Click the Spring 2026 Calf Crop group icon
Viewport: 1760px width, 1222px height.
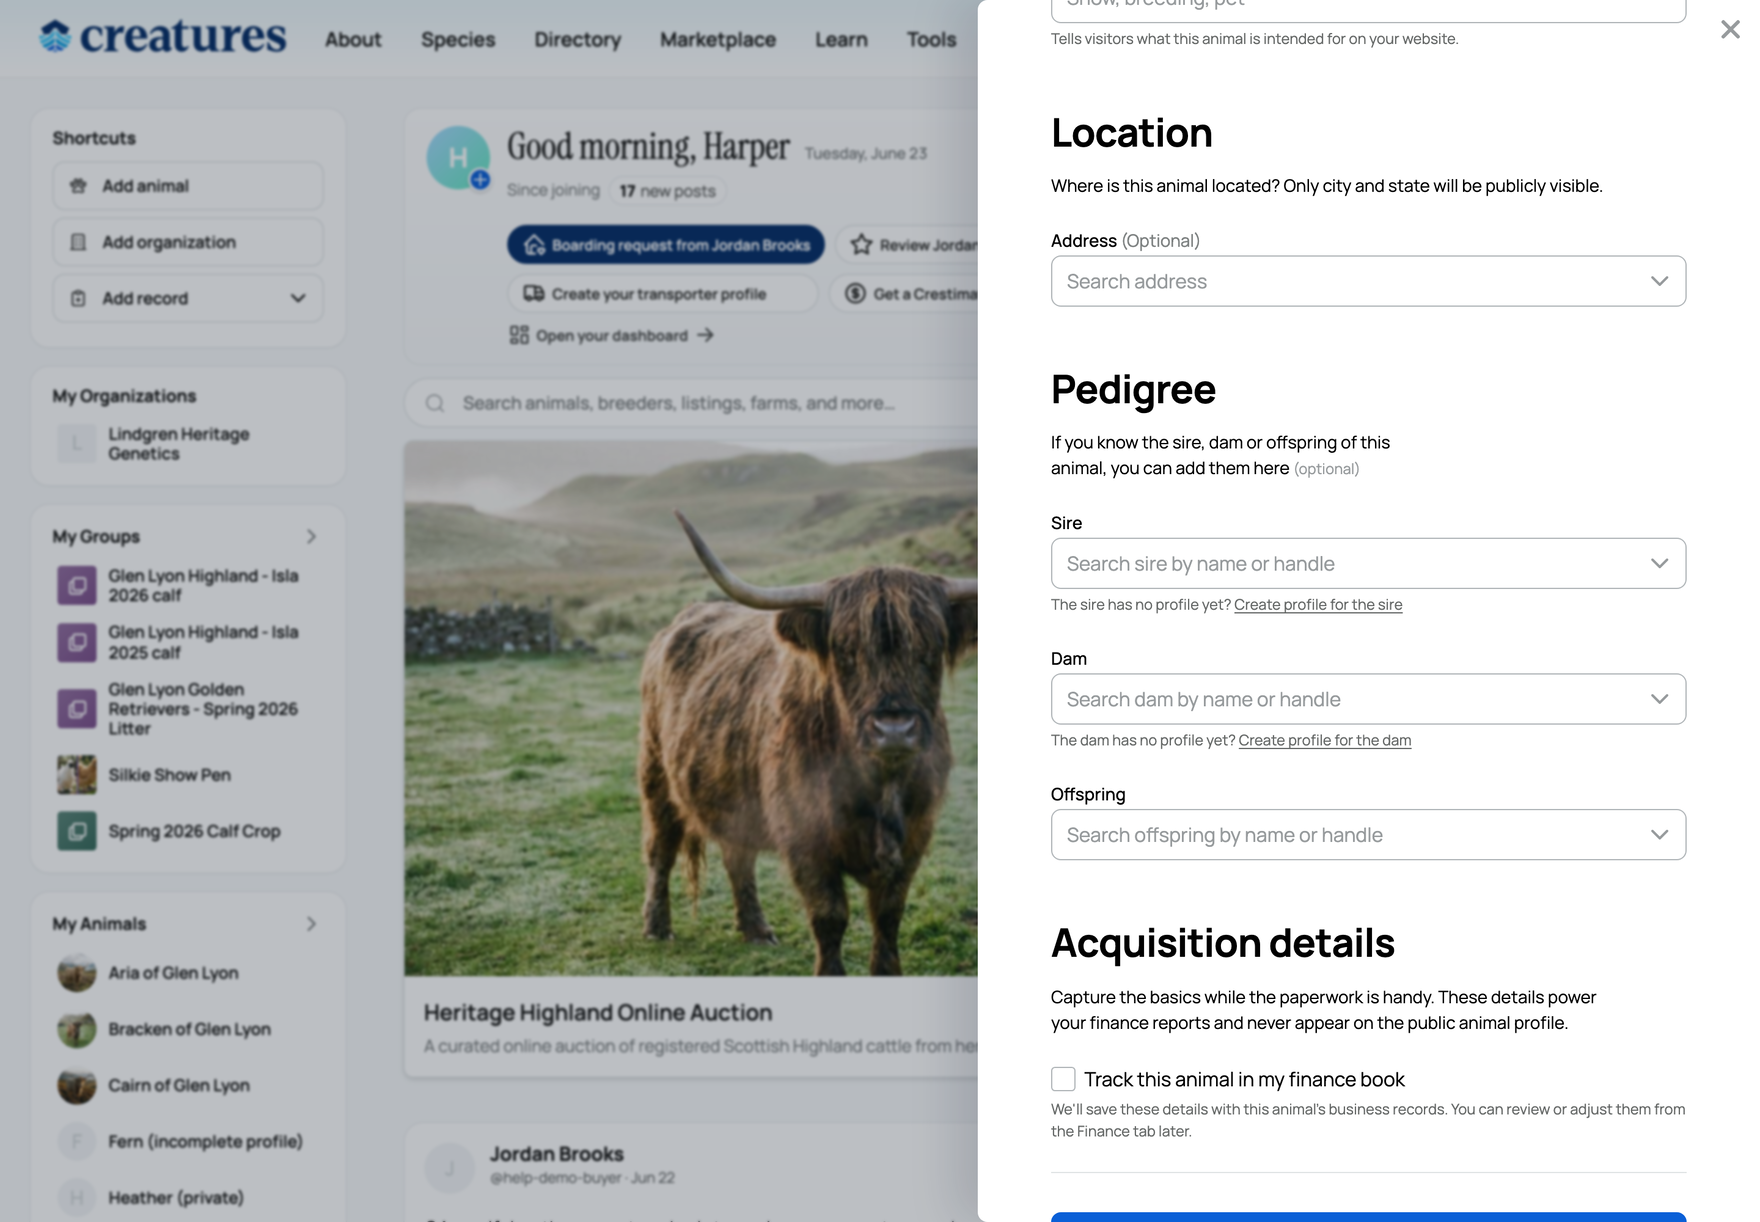(x=77, y=831)
